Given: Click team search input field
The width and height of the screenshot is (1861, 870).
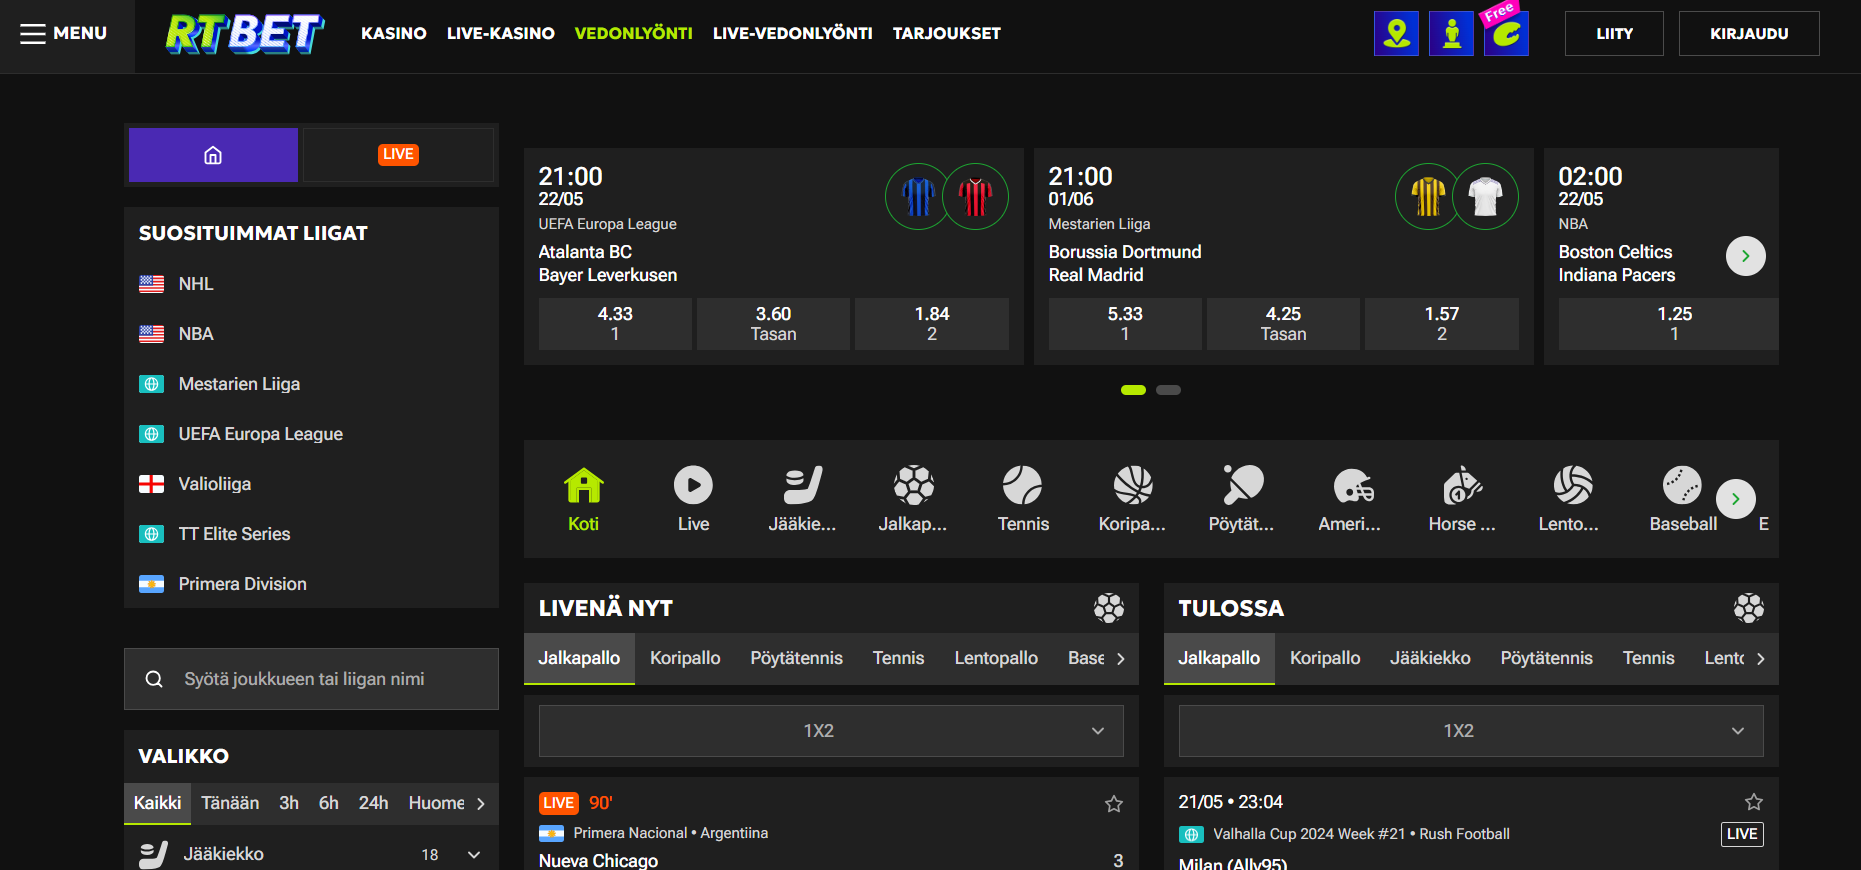Looking at the screenshot, I should click(311, 679).
